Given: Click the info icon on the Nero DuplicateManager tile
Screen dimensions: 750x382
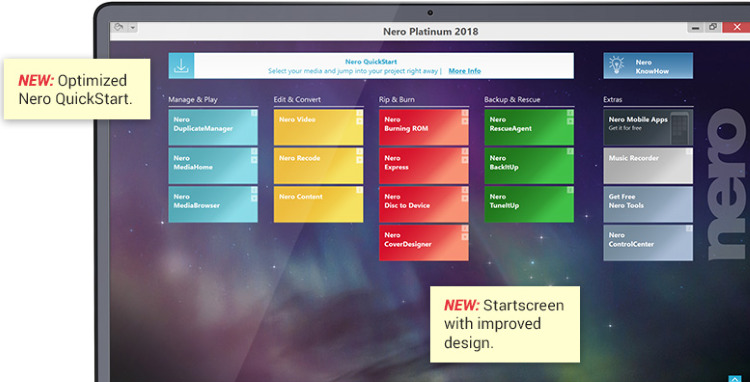Looking at the screenshot, I should 254,113.
